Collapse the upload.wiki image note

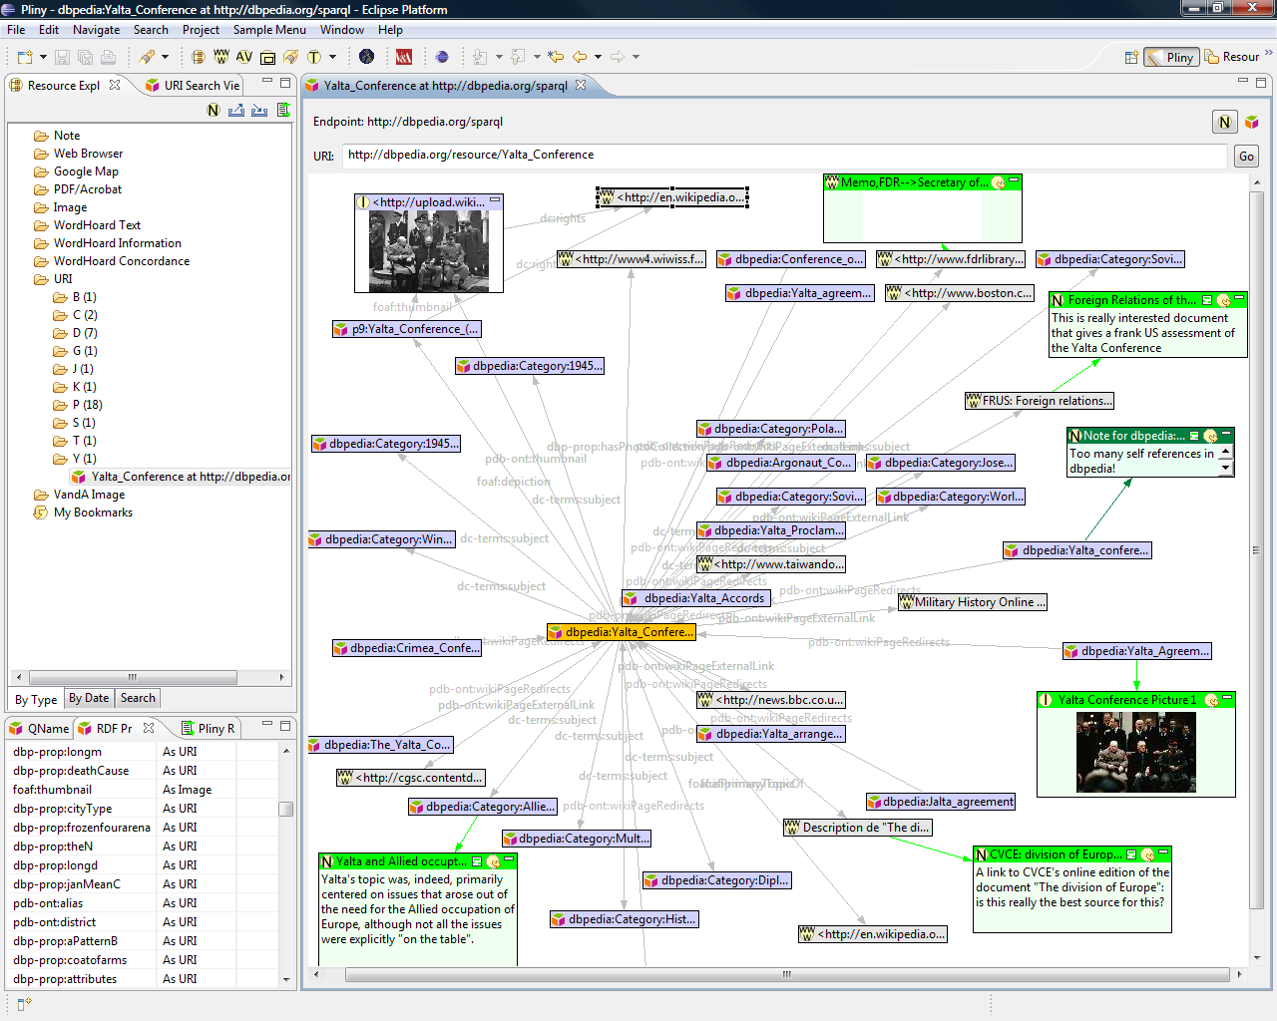pyautogui.click(x=494, y=201)
